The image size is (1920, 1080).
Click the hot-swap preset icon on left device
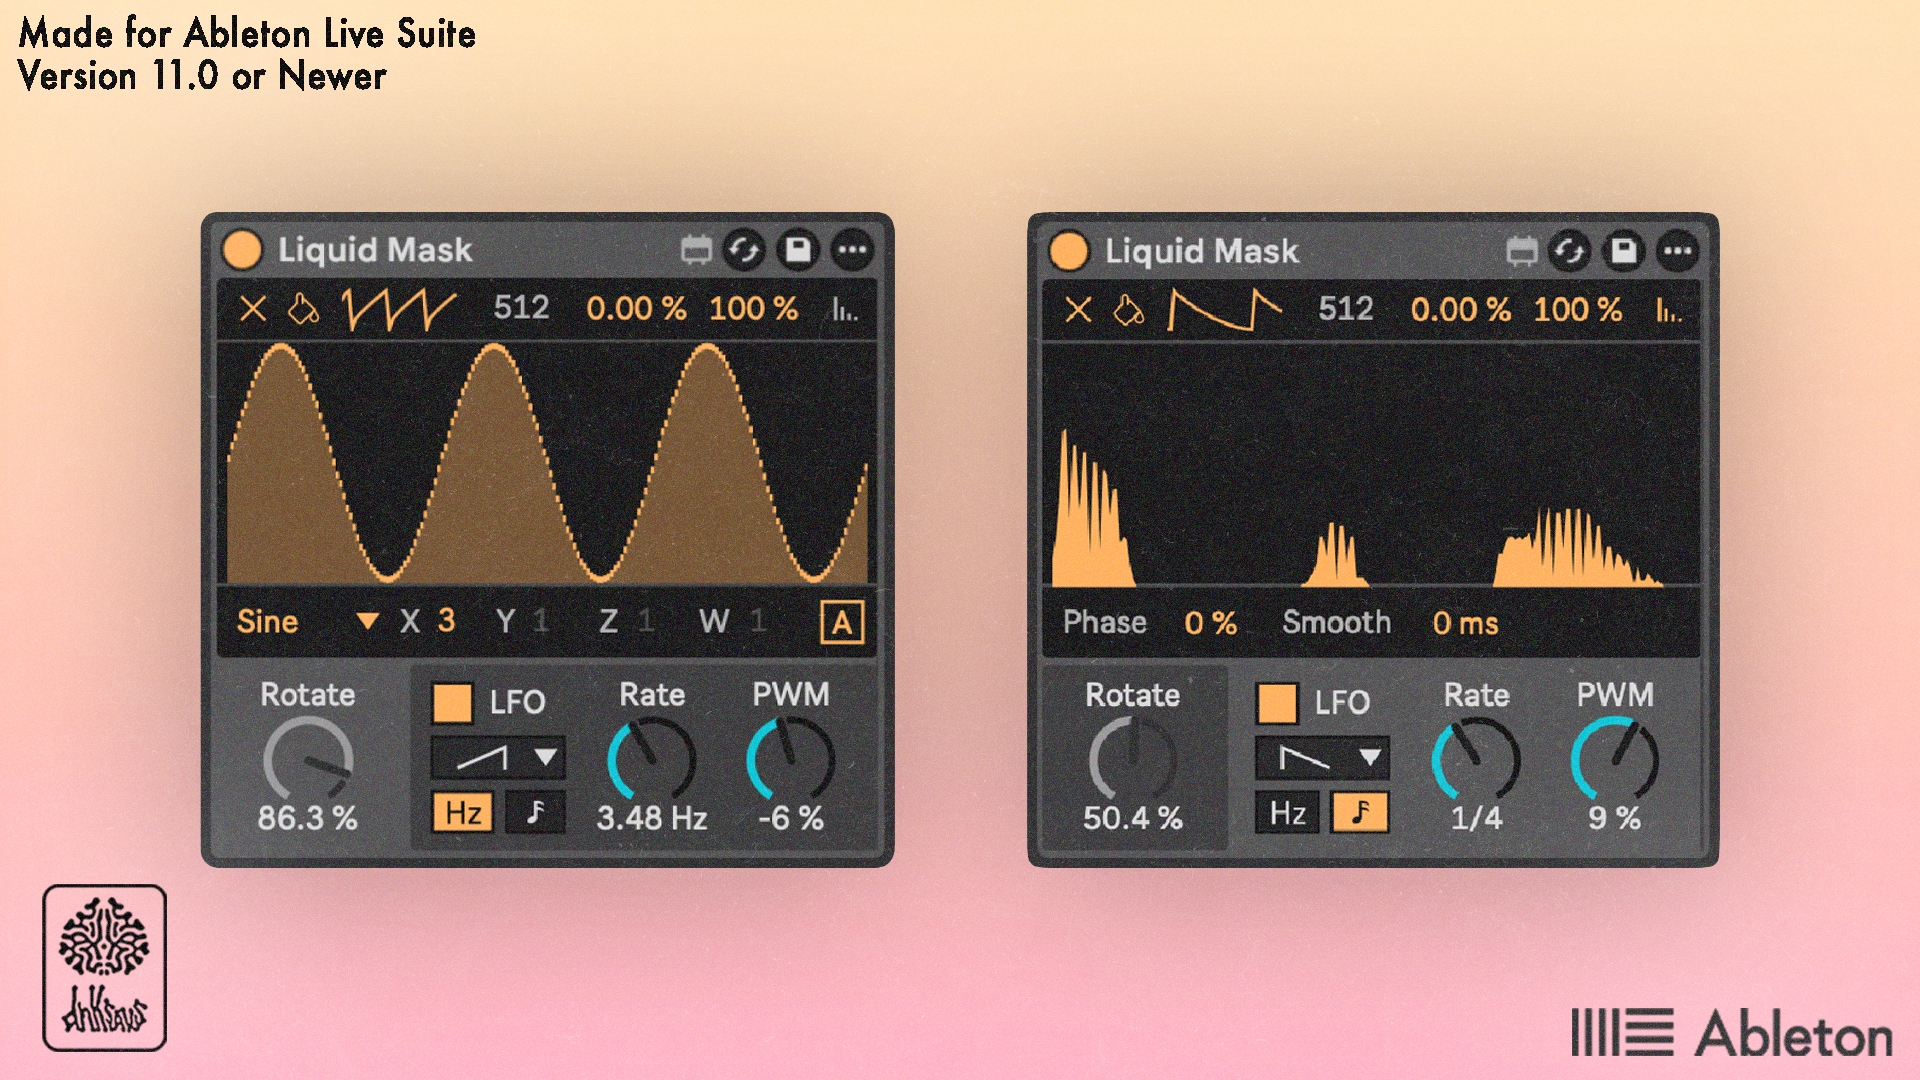coord(744,250)
